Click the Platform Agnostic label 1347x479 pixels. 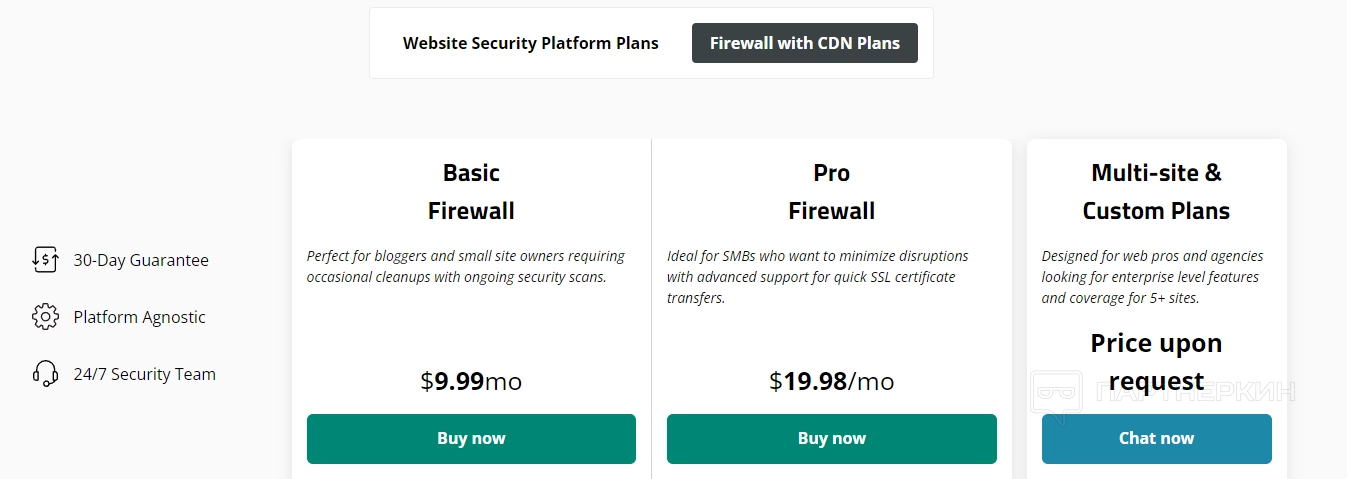(139, 317)
